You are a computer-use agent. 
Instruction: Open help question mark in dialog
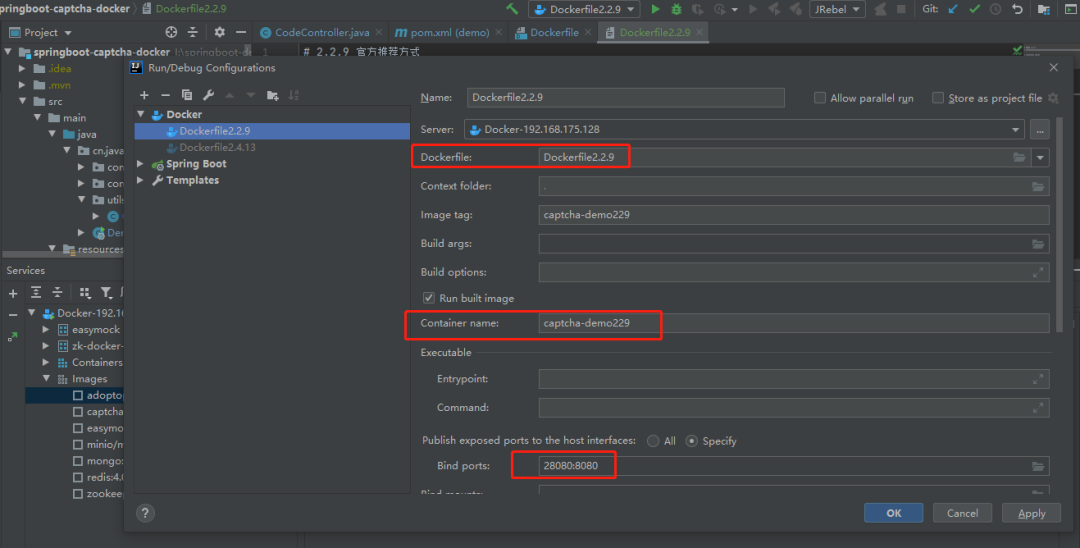pyautogui.click(x=145, y=513)
